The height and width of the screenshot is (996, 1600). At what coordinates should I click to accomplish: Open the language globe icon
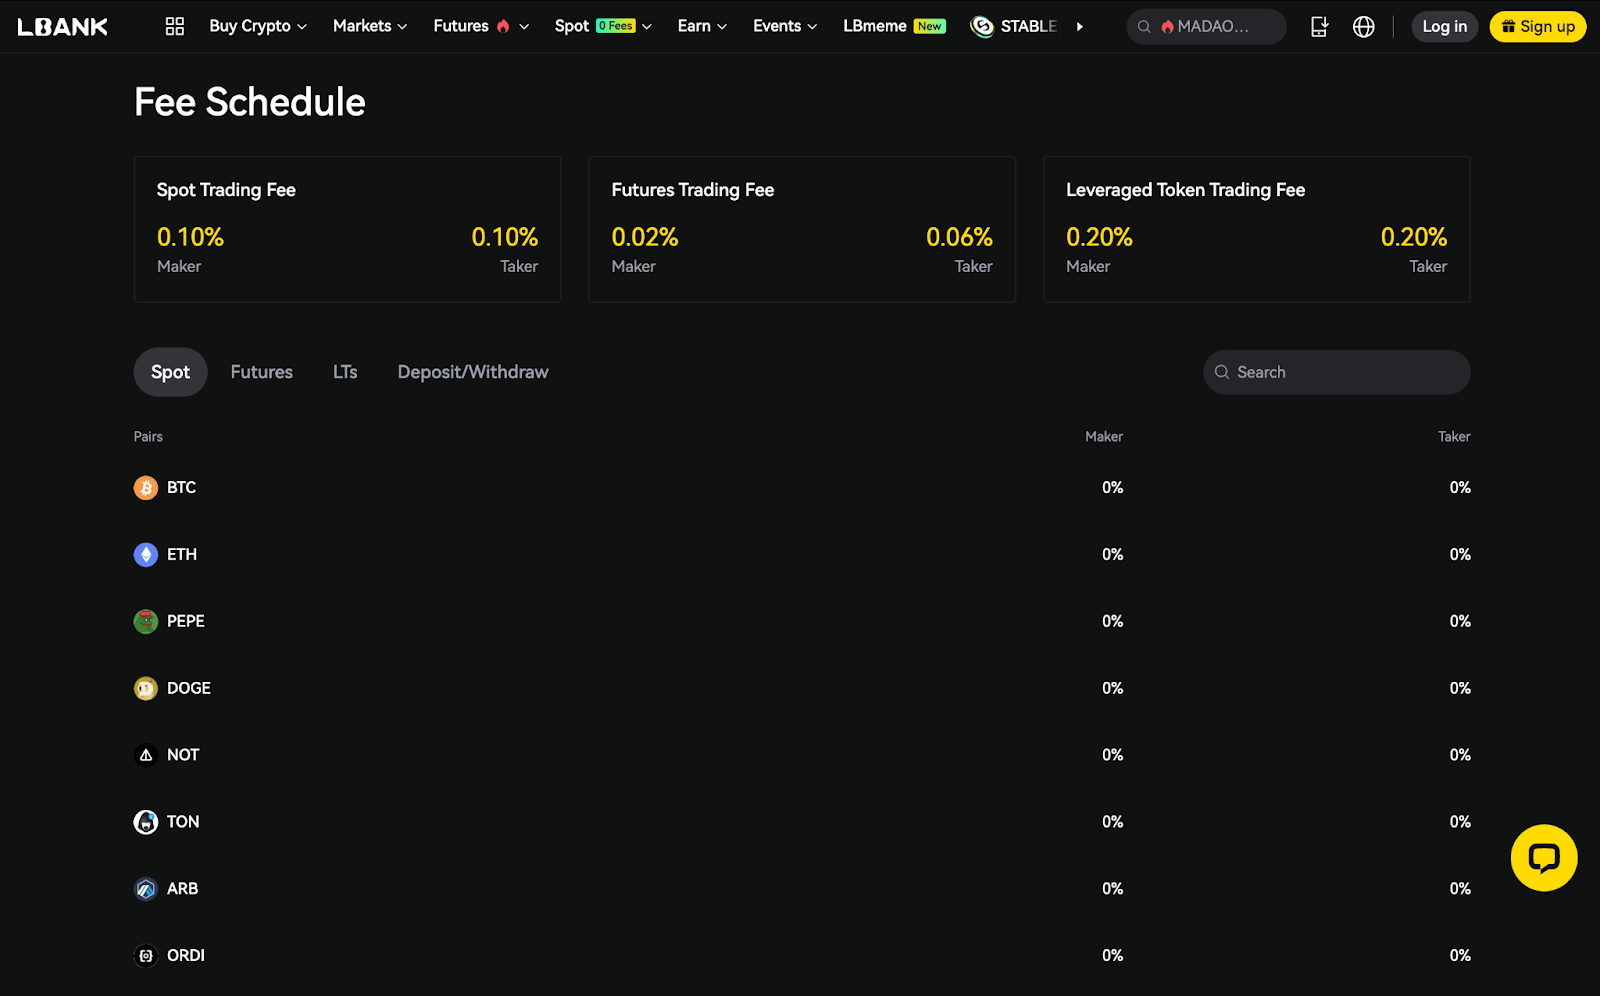(x=1363, y=27)
